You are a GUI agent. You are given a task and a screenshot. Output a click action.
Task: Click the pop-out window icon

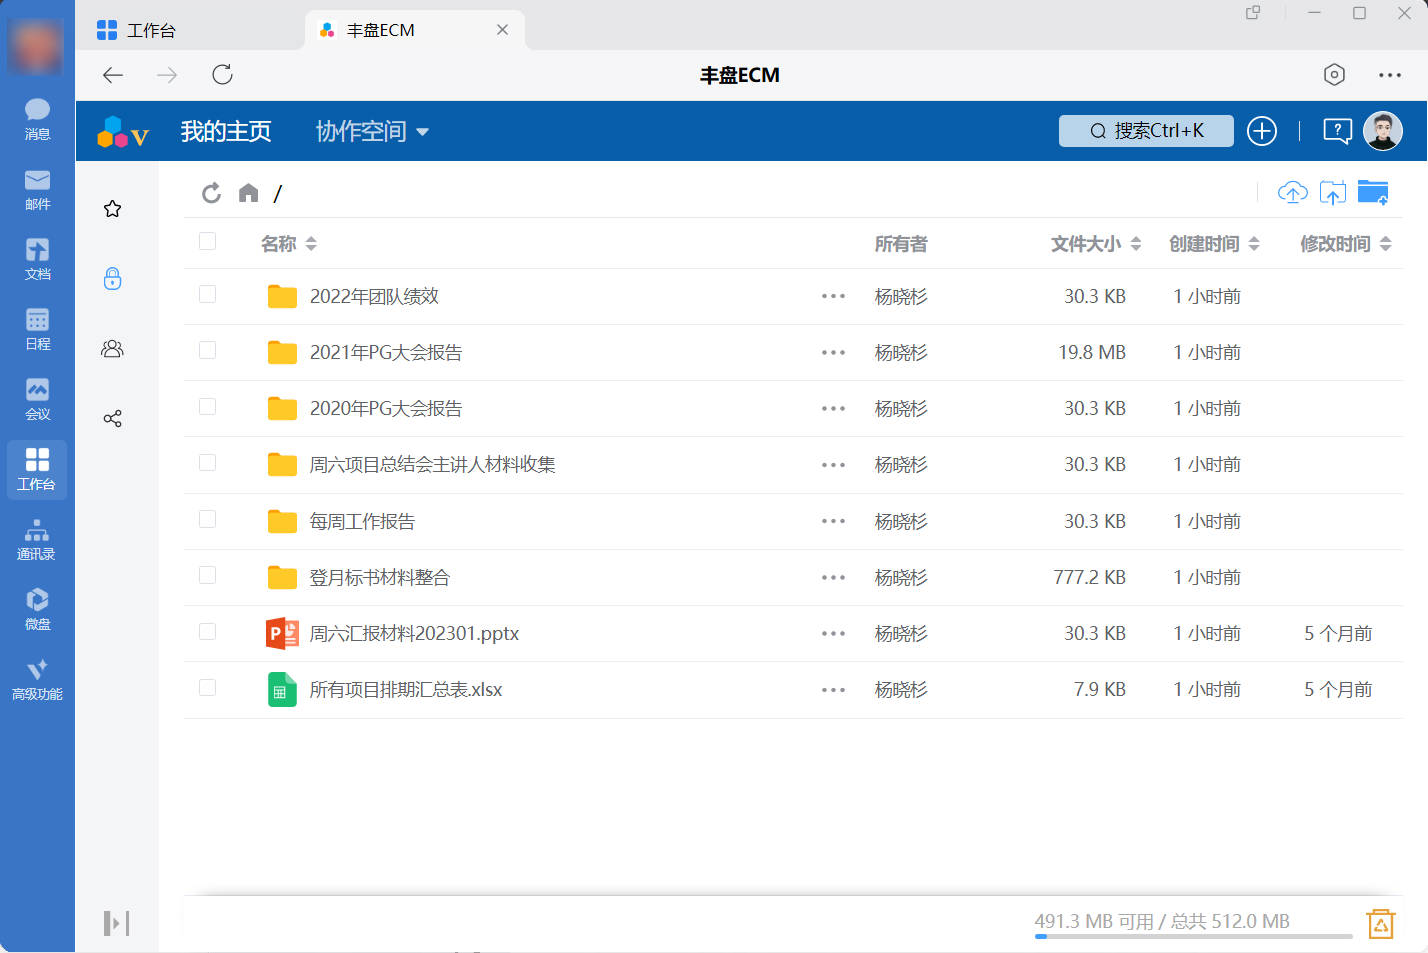coord(1252,13)
